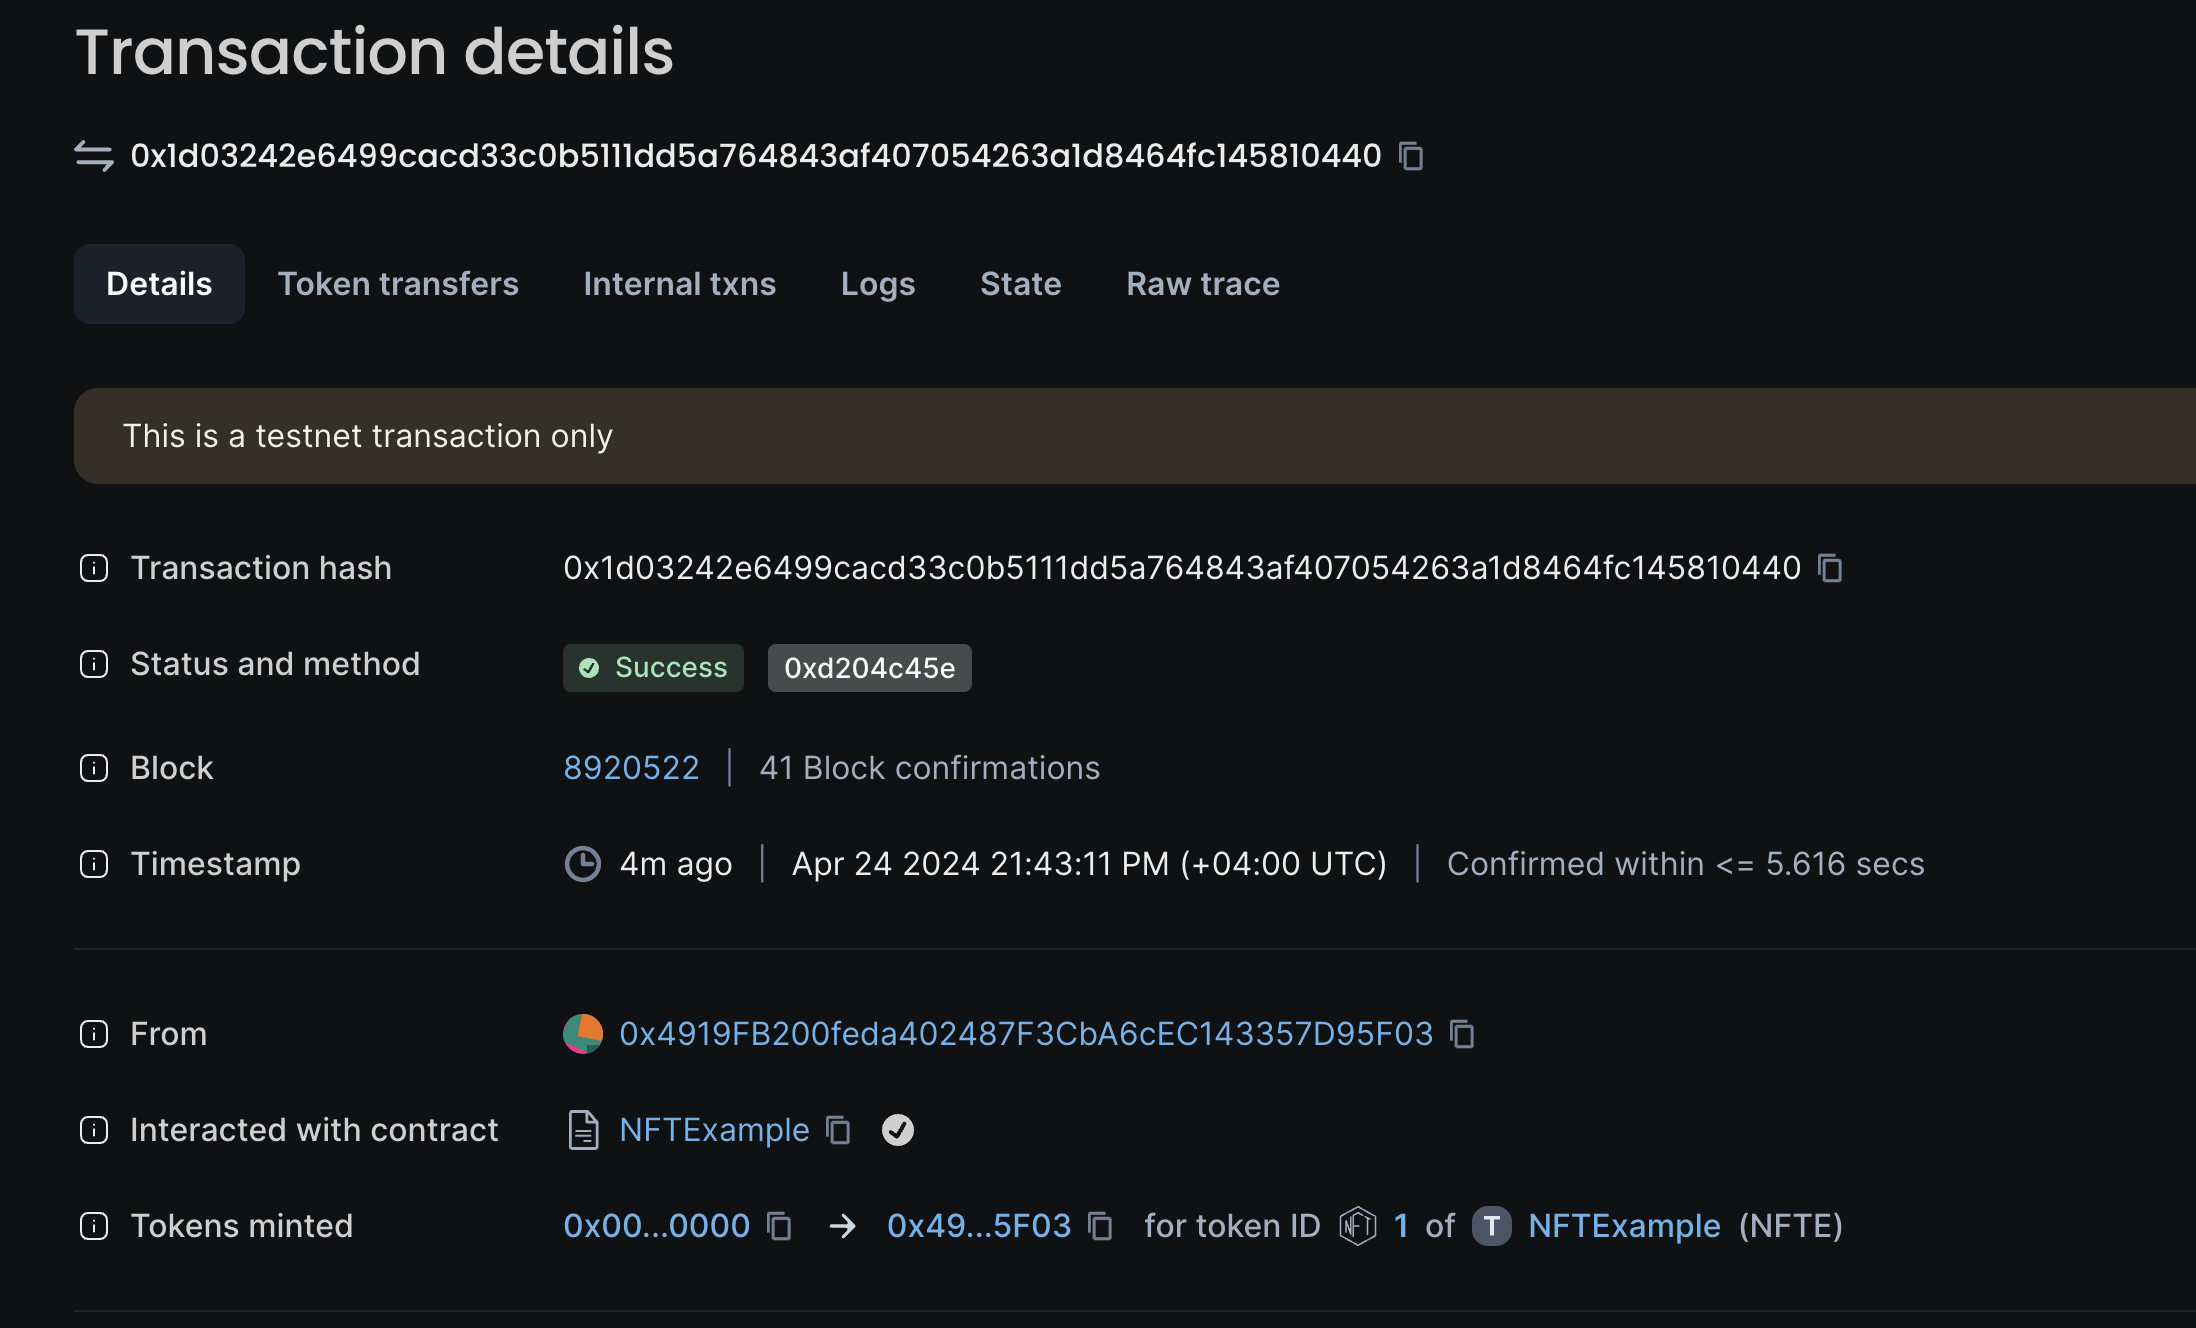2196x1328 pixels.
Task: Open NFTExample (NFTE) token link
Action: 1624,1226
